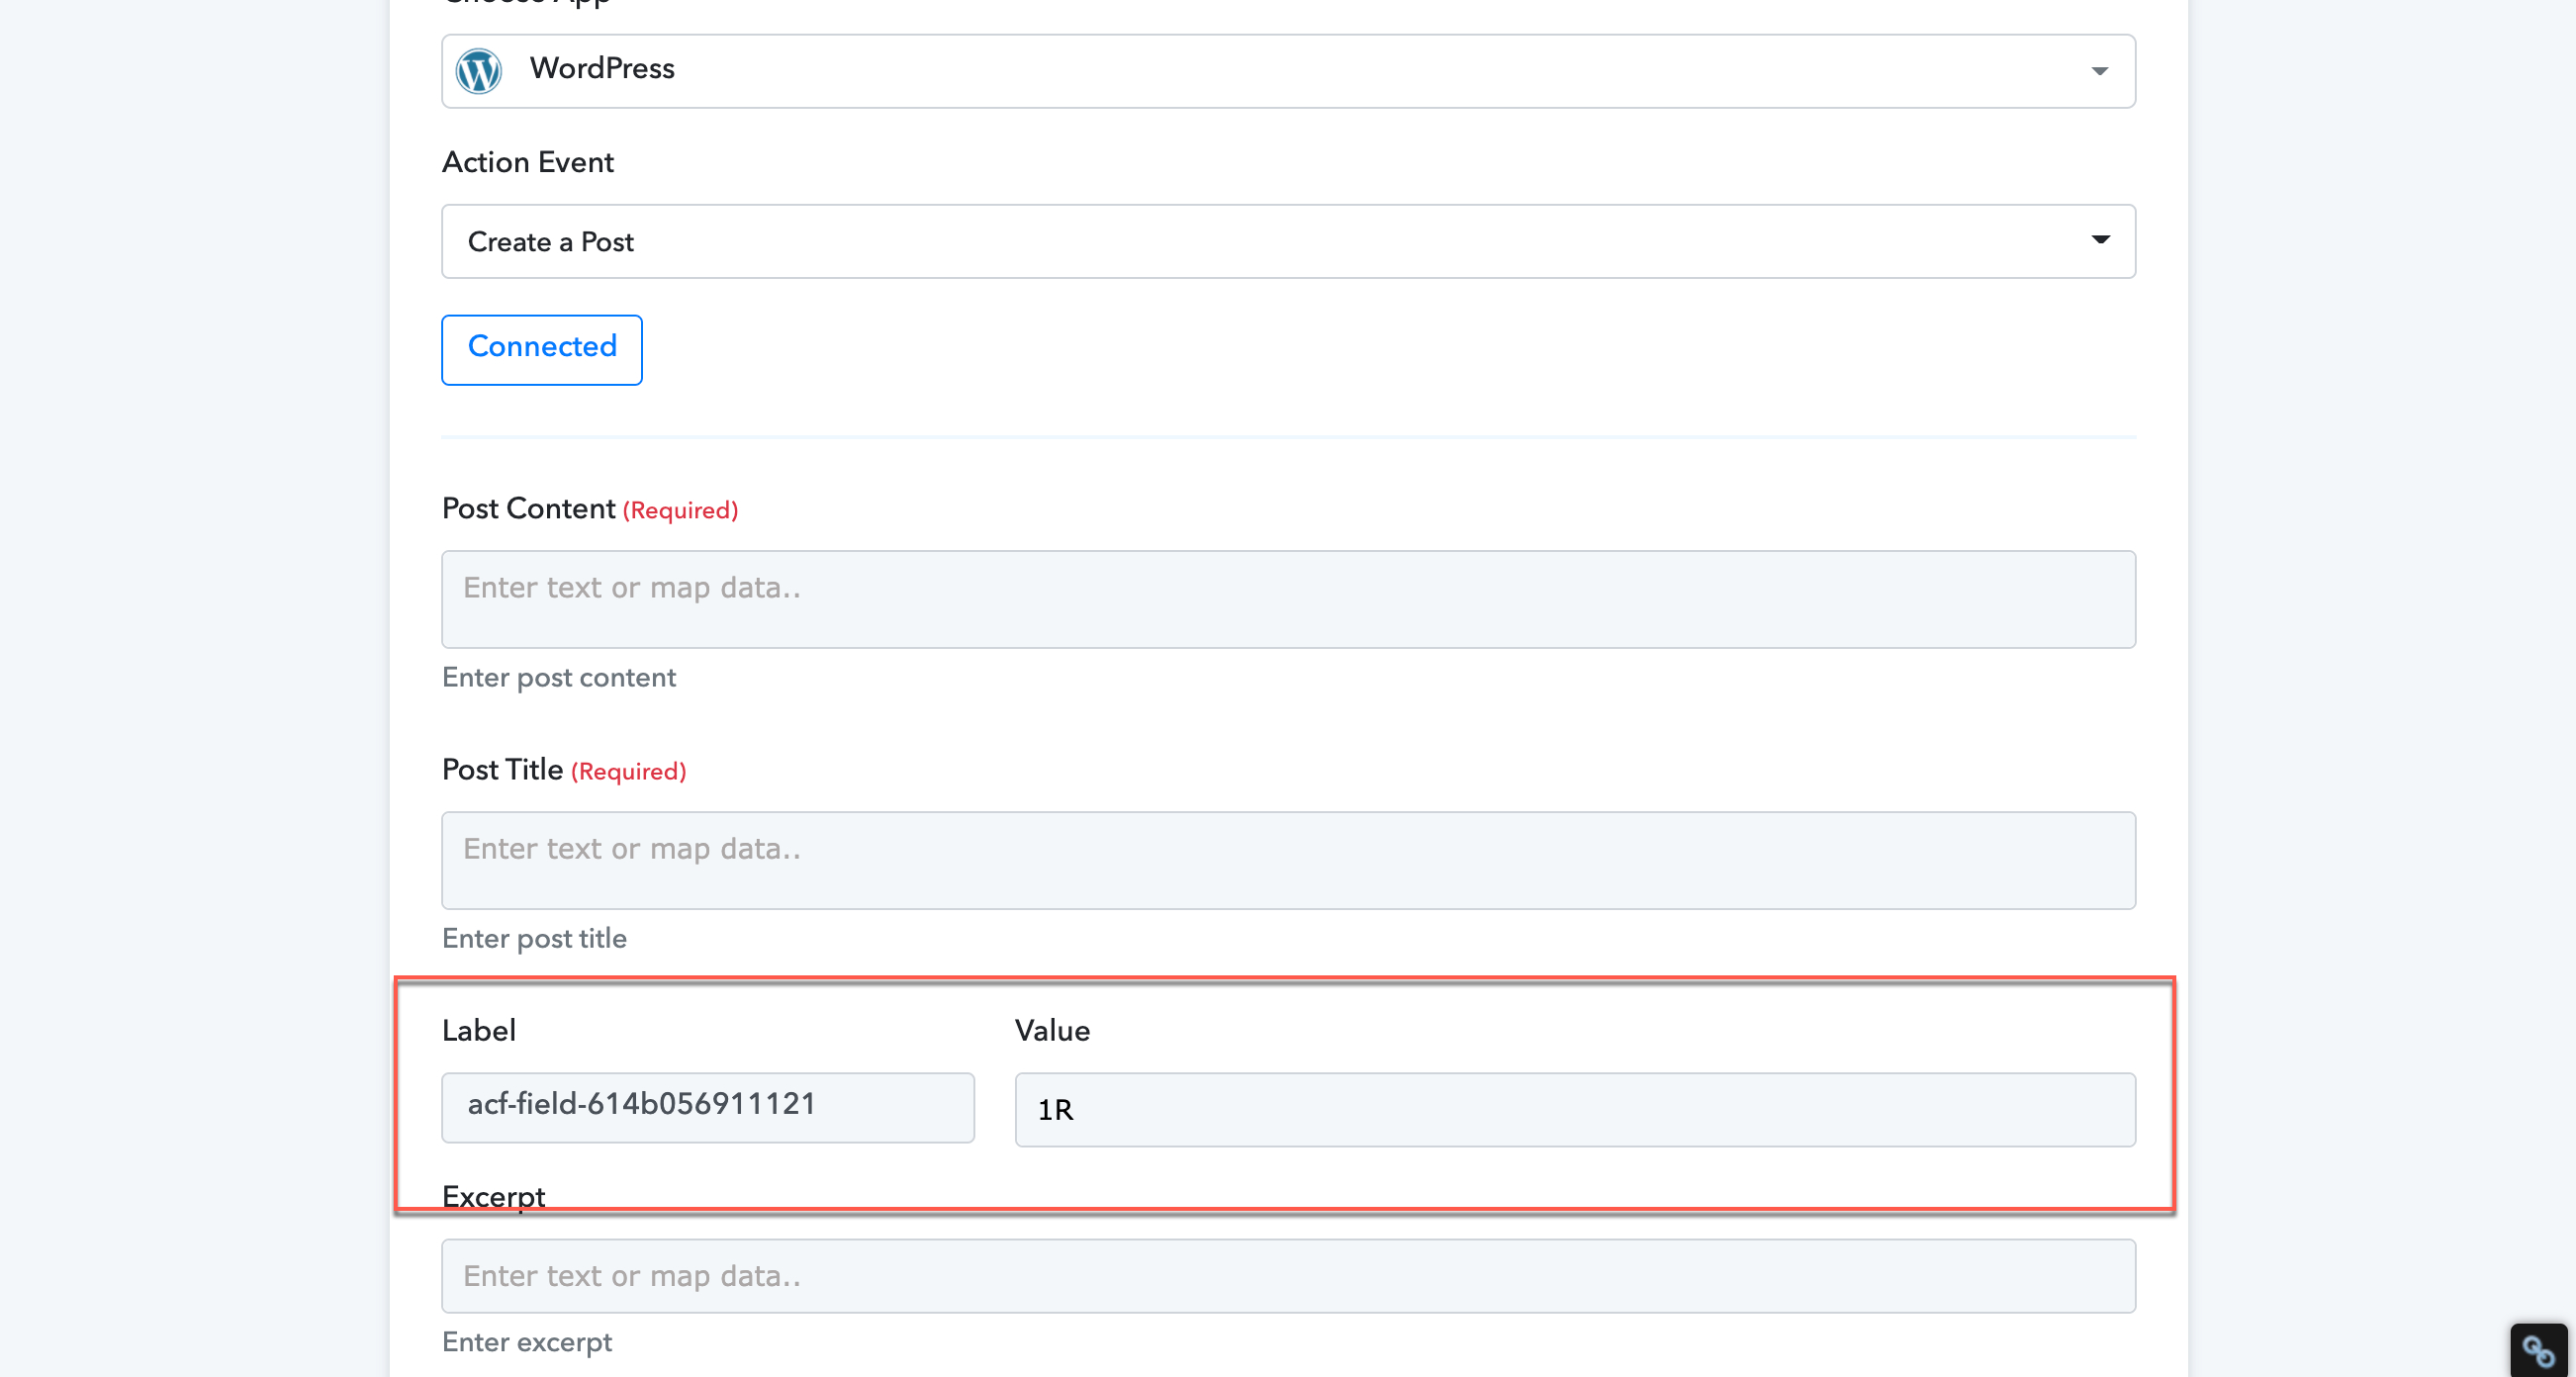The width and height of the screenshot is (2576, 1377).
Task: Click the Label column heading
Action: click(479, 1031)
